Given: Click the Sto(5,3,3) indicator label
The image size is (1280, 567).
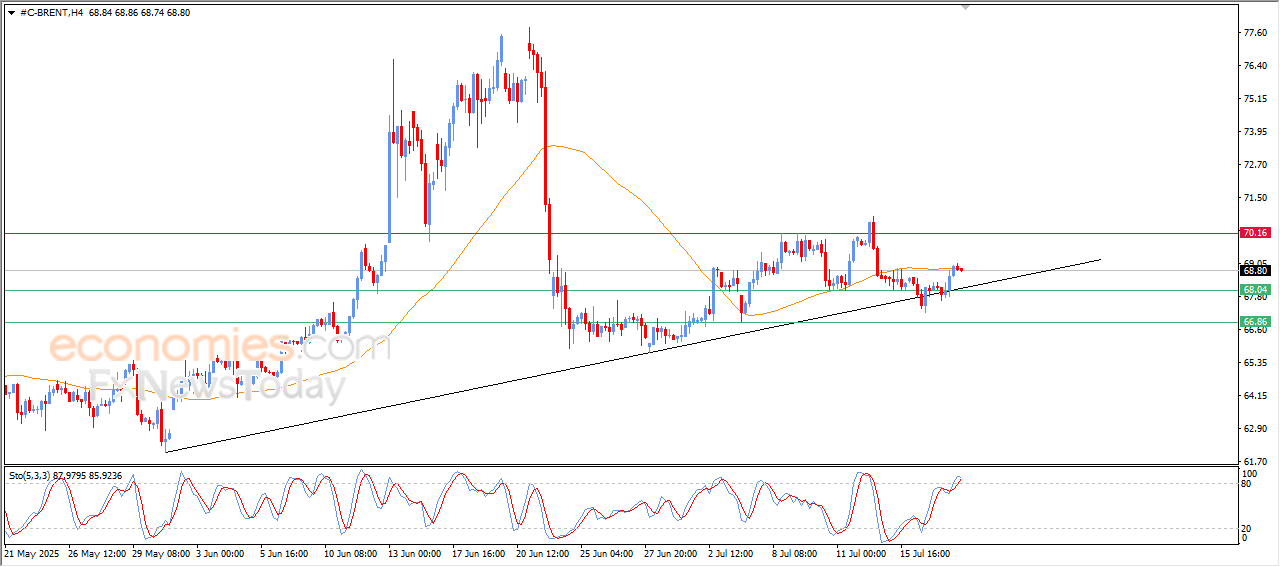Looking at the screenshot, I should click(x=31, y=476).
